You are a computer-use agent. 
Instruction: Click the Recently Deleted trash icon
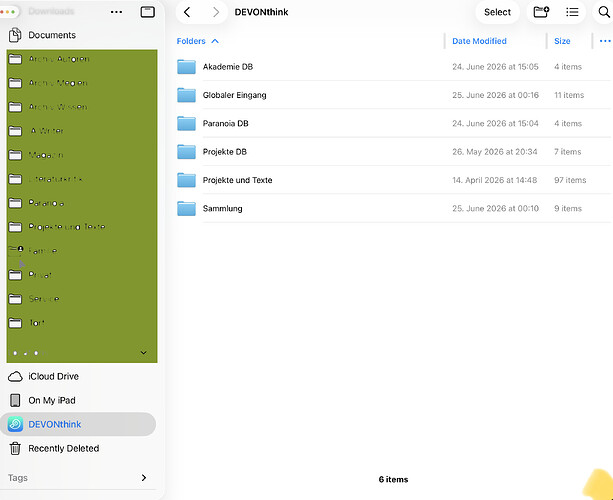click(15, 448)
